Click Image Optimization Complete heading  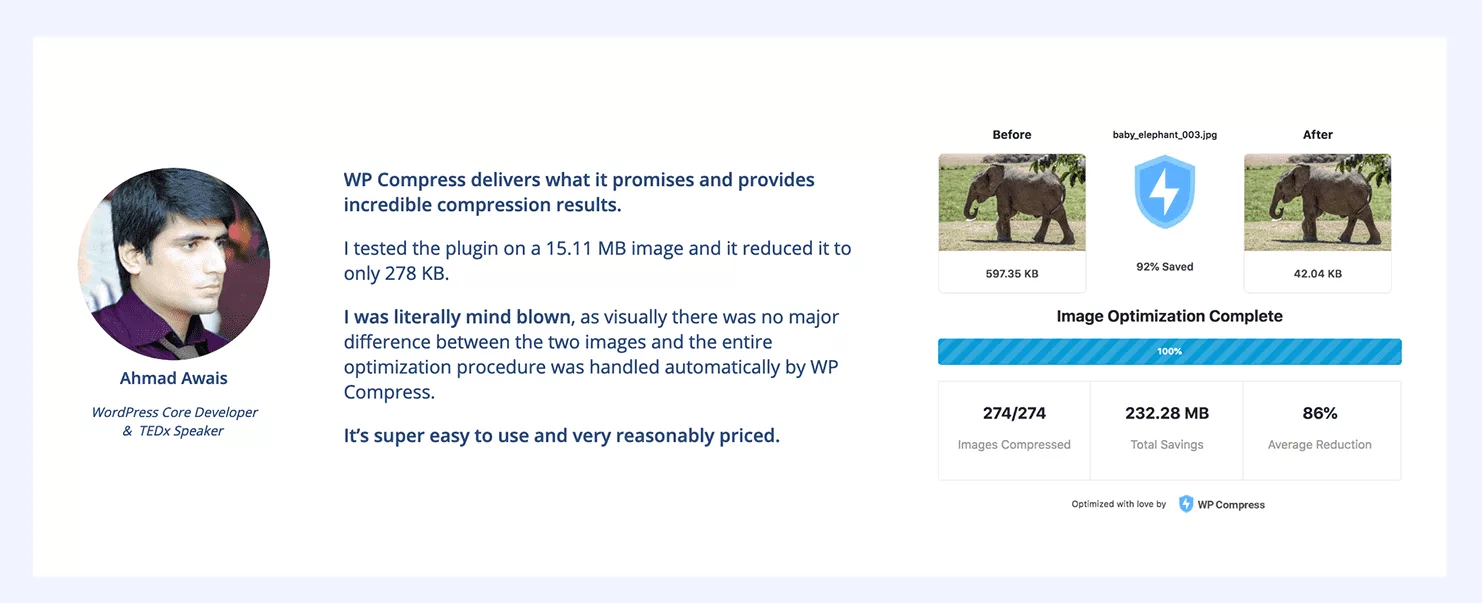[x=1169, y=316]
